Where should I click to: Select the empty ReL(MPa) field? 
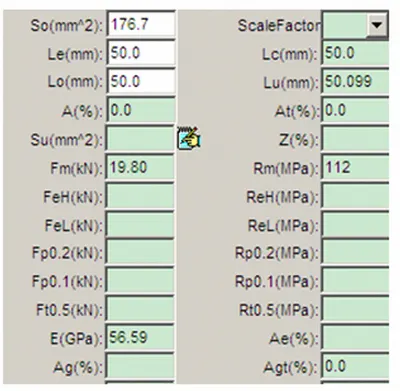pos(355,224)
